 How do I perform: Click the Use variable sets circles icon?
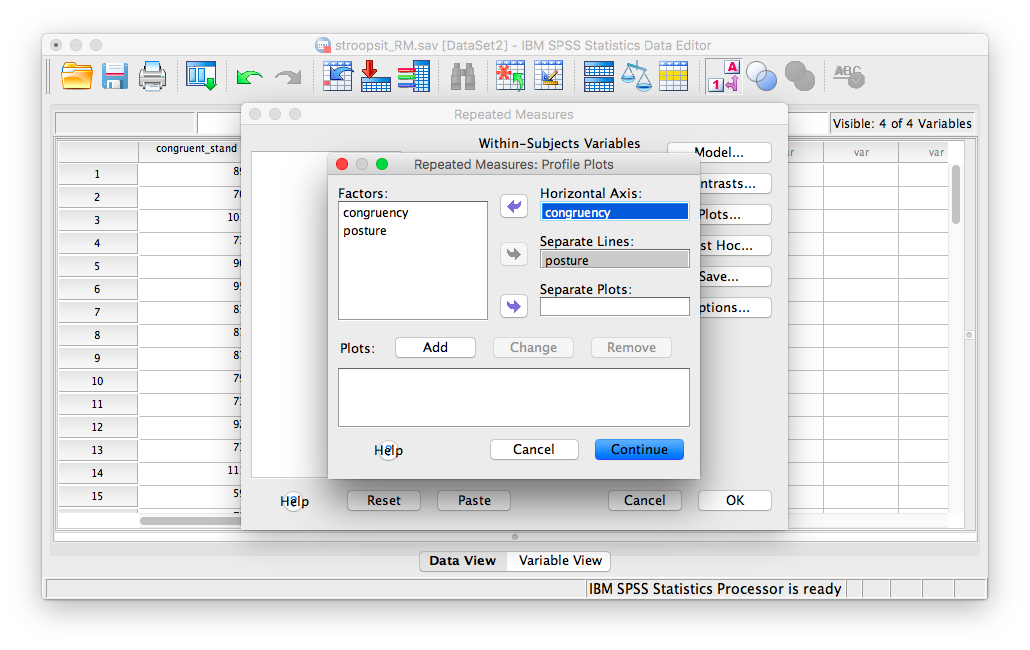pyautogui.click(x=761, y=76)
